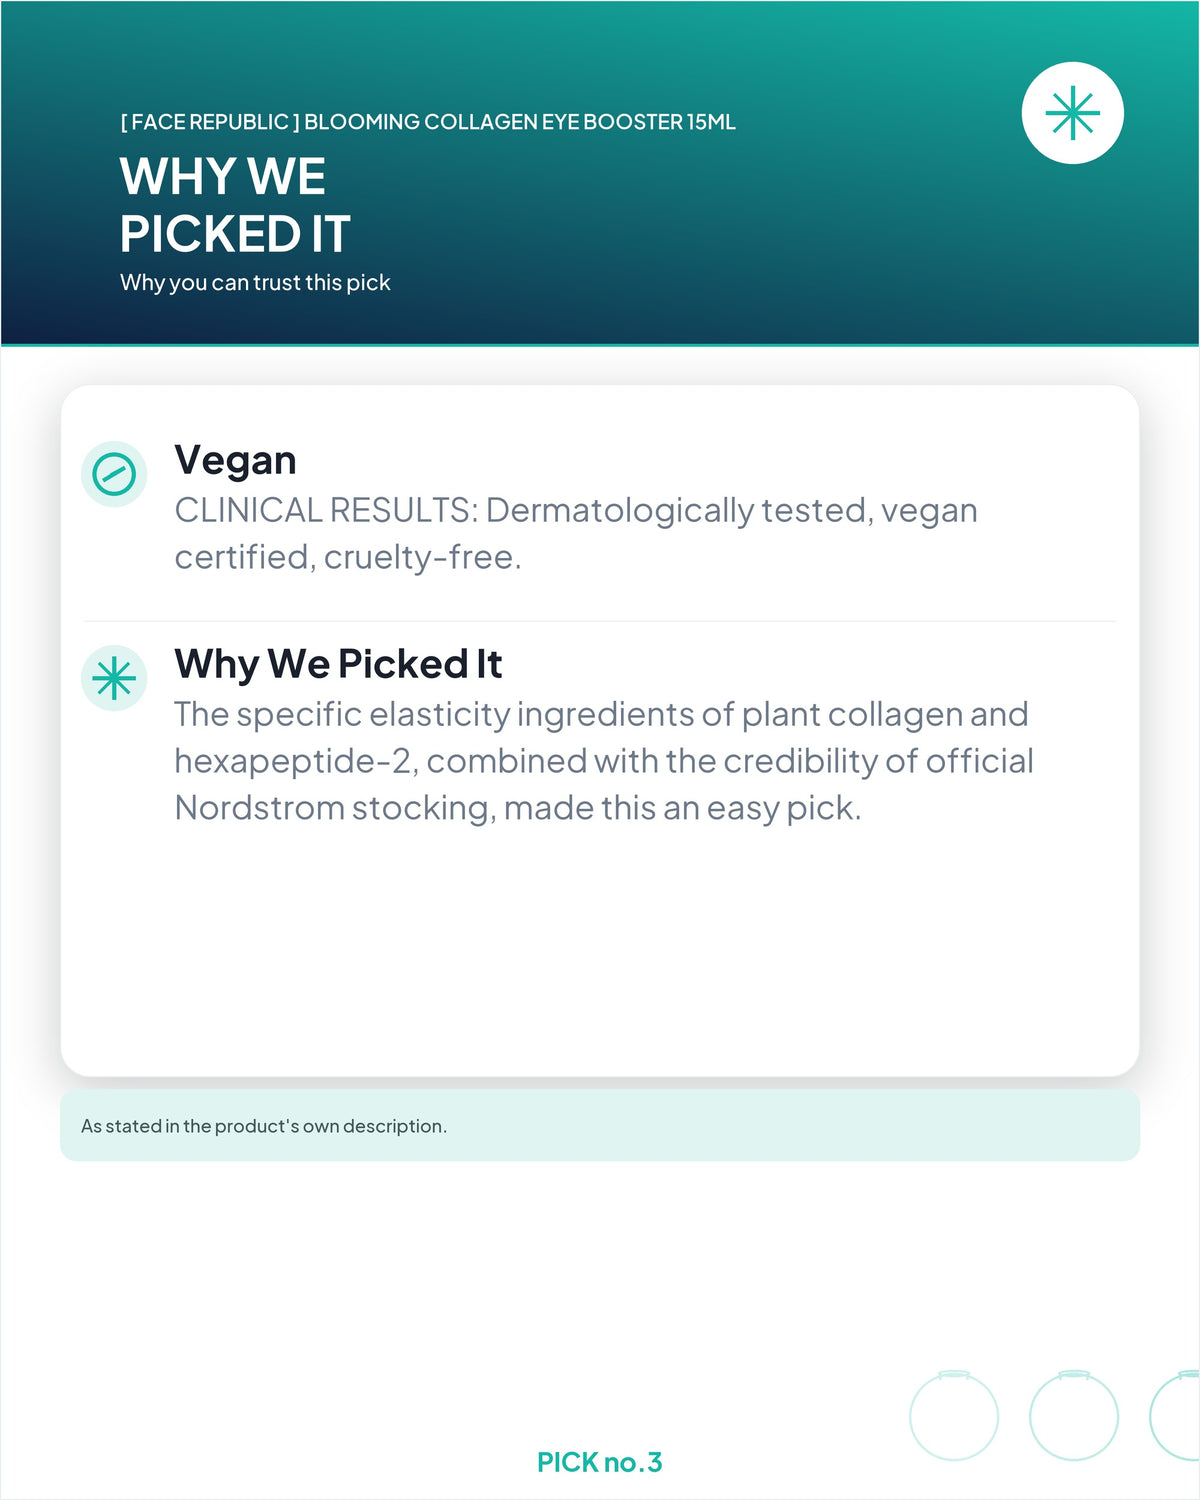The image size is (1200, 1500).
Task: Click the asterisk icon beside Why We Picked It heading
Action: pos(114,678)
